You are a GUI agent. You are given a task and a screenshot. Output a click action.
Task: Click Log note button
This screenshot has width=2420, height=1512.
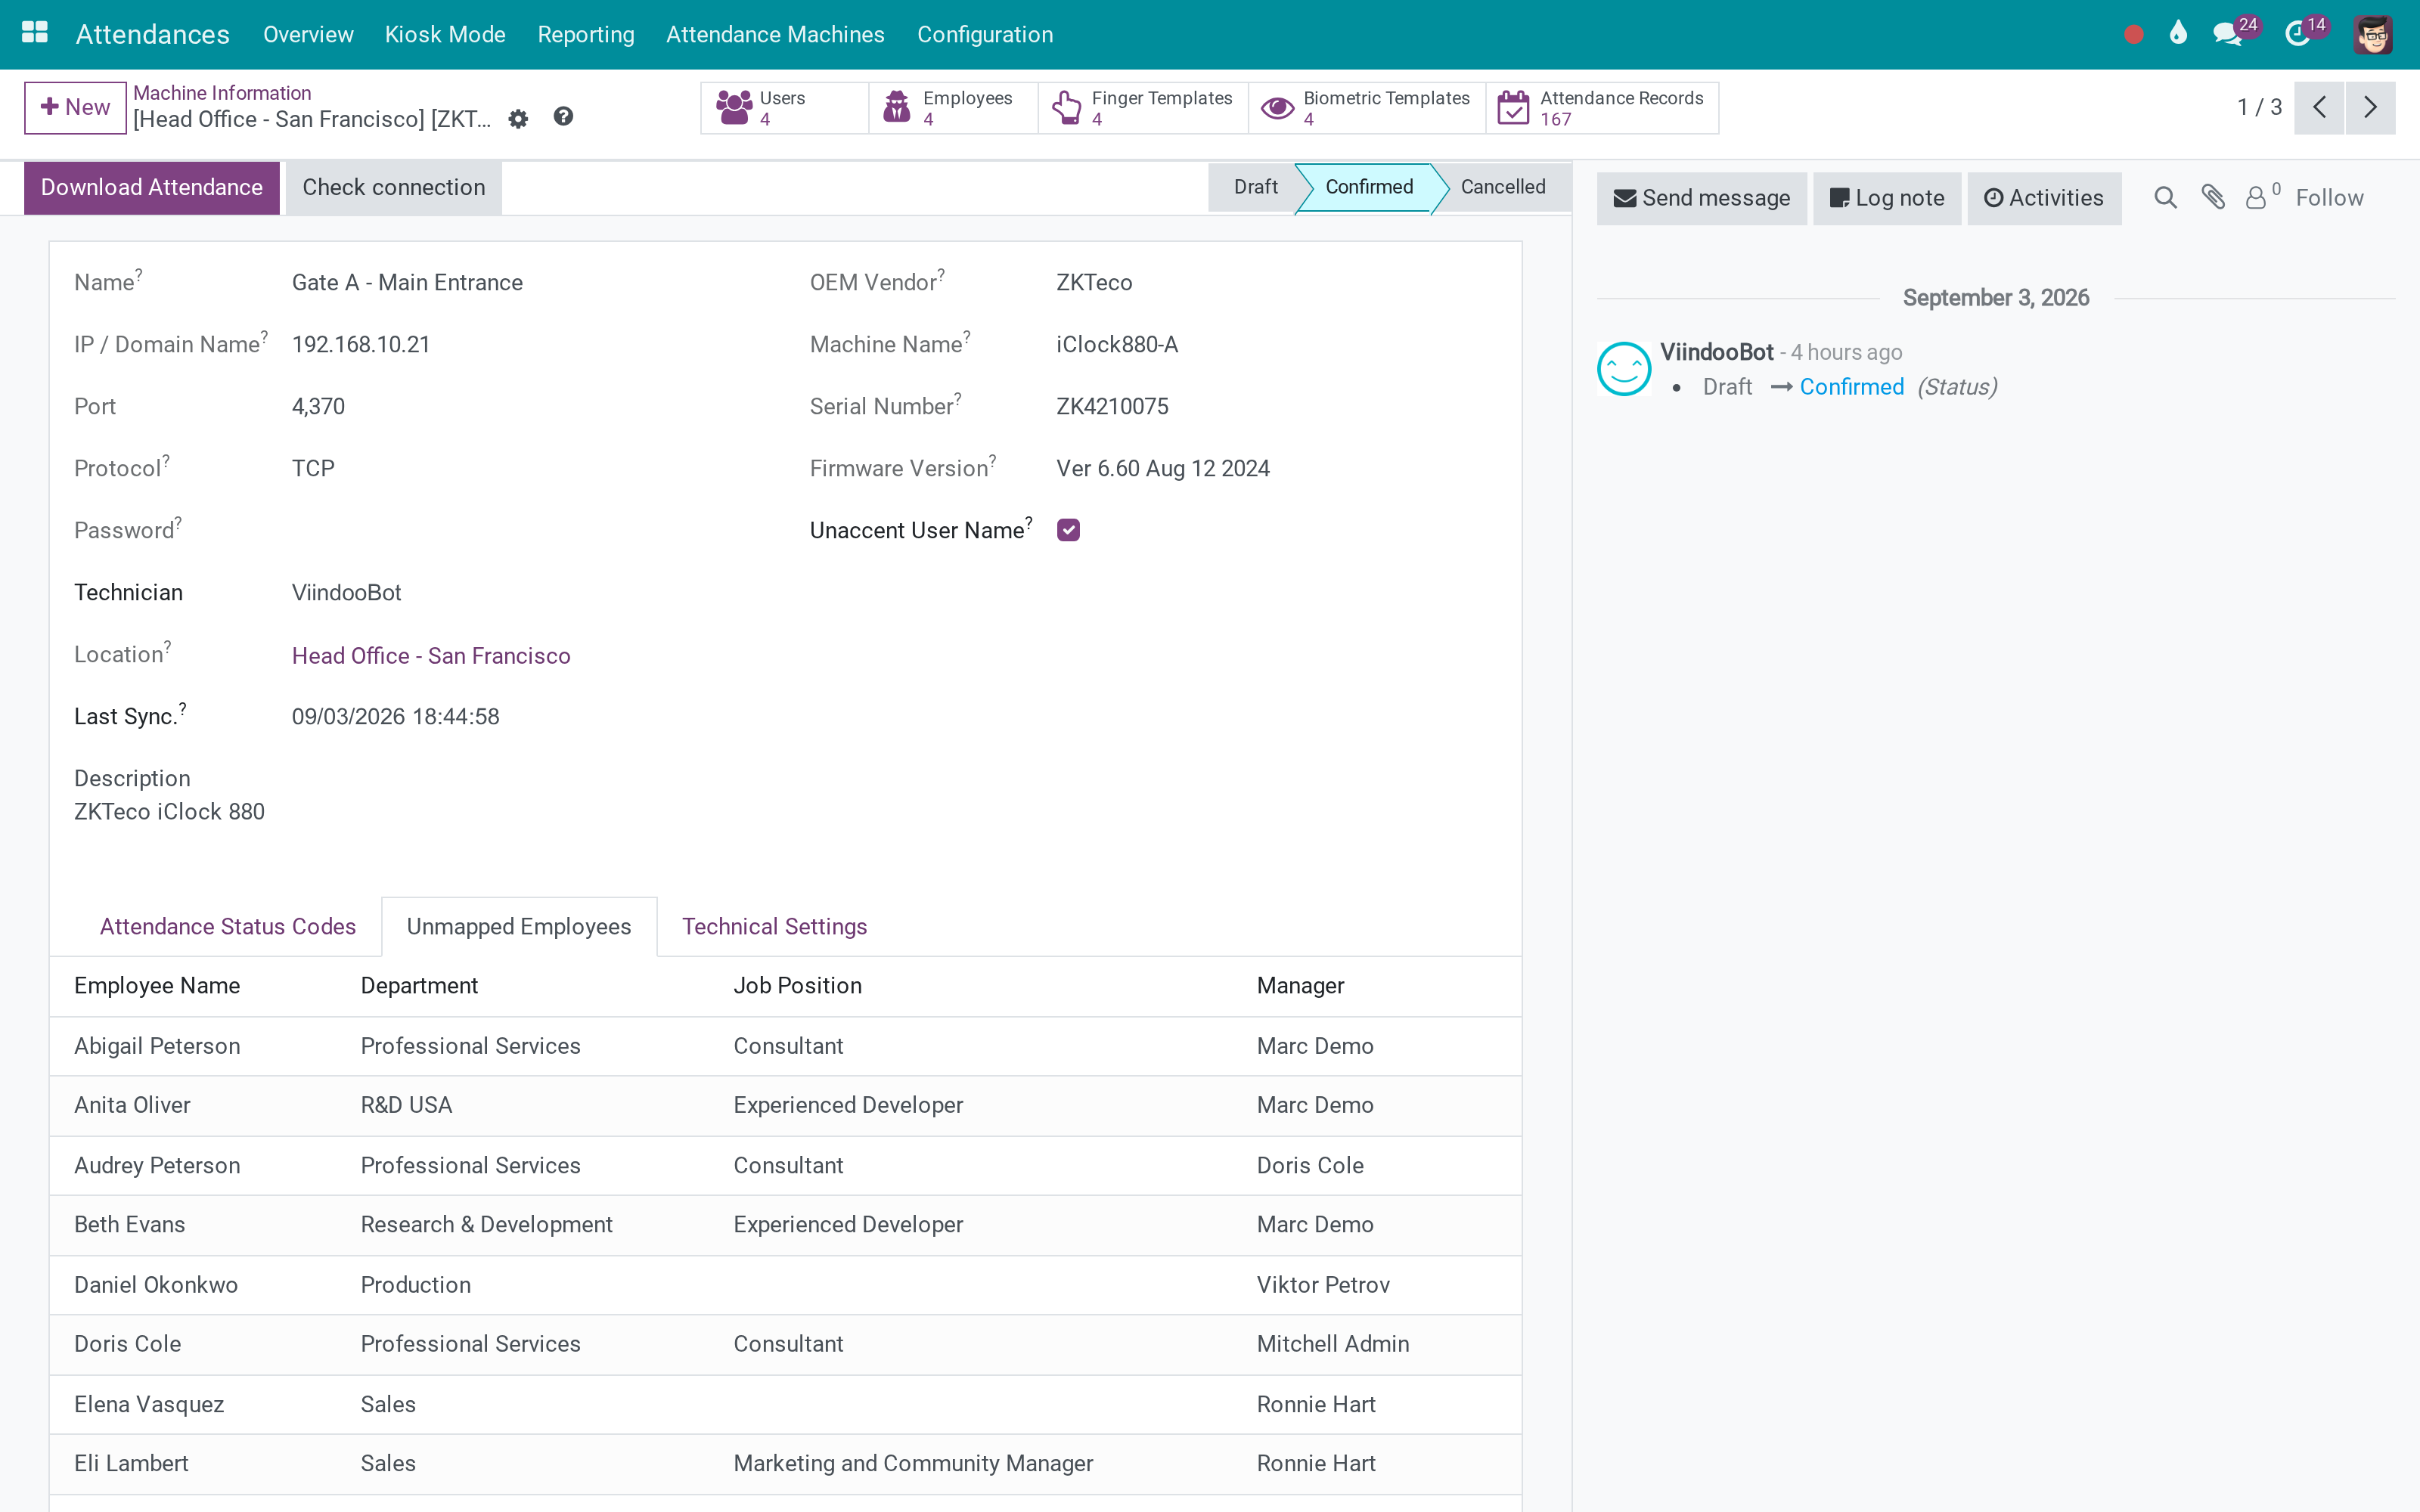click(x=1887, y=198)
